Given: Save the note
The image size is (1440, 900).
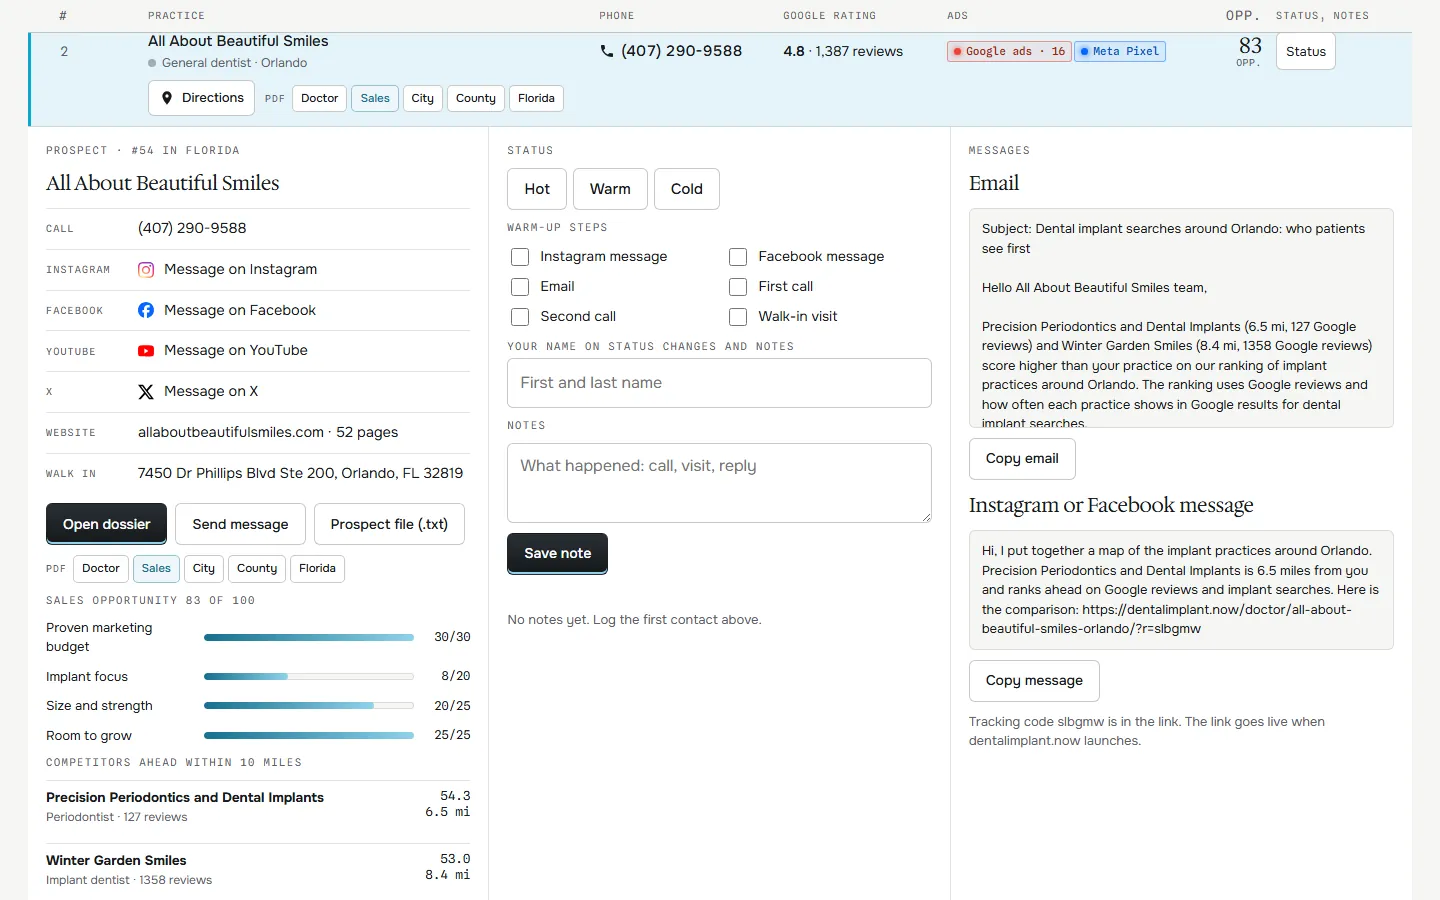Looking at the screenshot, I should pos(558,553).
